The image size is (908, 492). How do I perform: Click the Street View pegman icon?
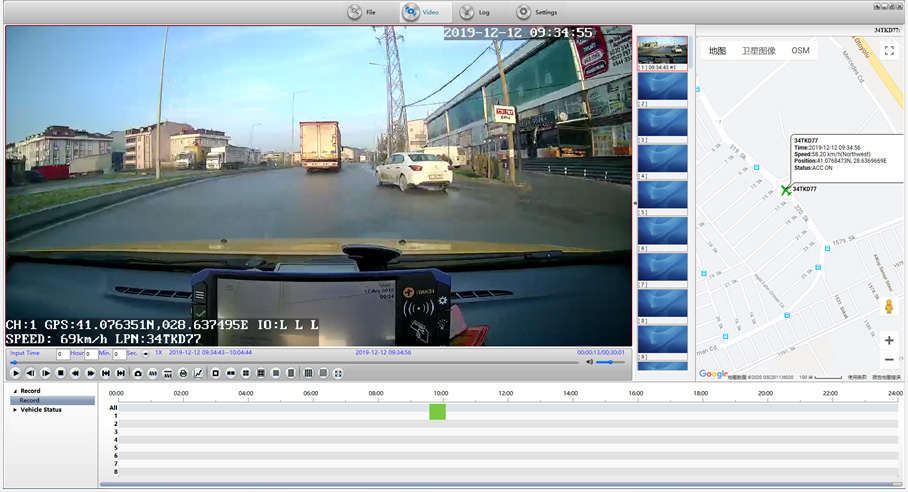click(889, 306)
